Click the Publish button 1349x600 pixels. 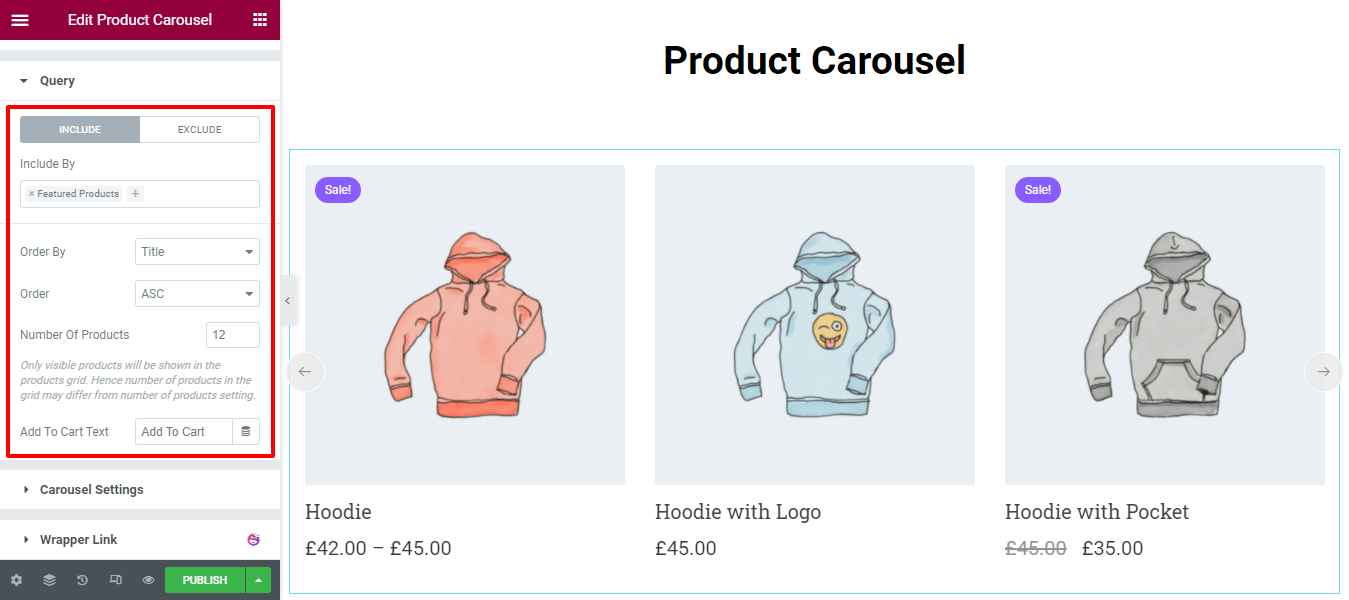pyautogui.click(x=205, y=580)
